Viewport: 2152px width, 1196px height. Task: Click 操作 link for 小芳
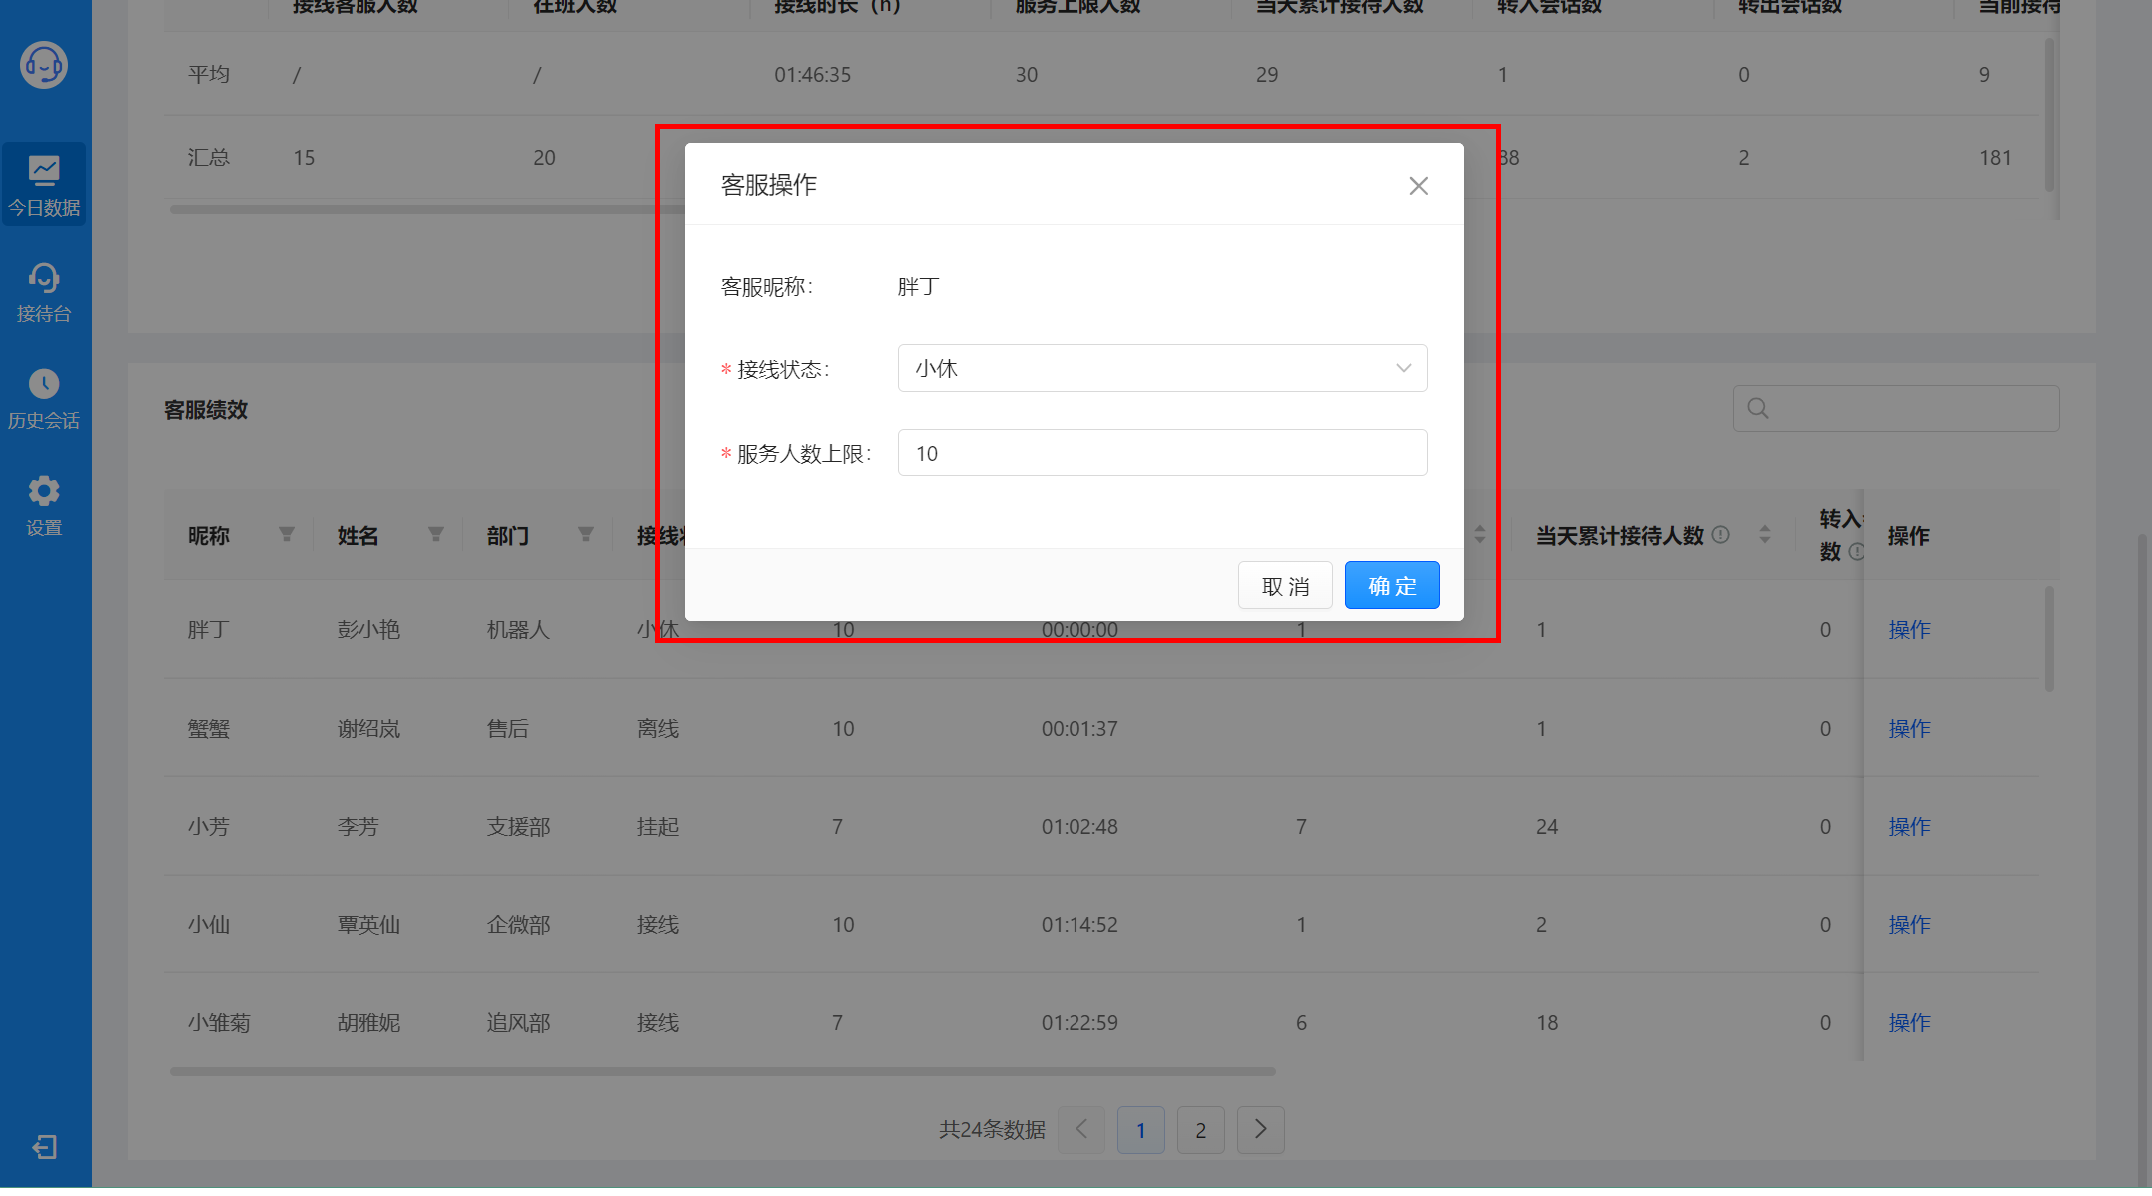pyautogui.click(x=1909, y=827)
